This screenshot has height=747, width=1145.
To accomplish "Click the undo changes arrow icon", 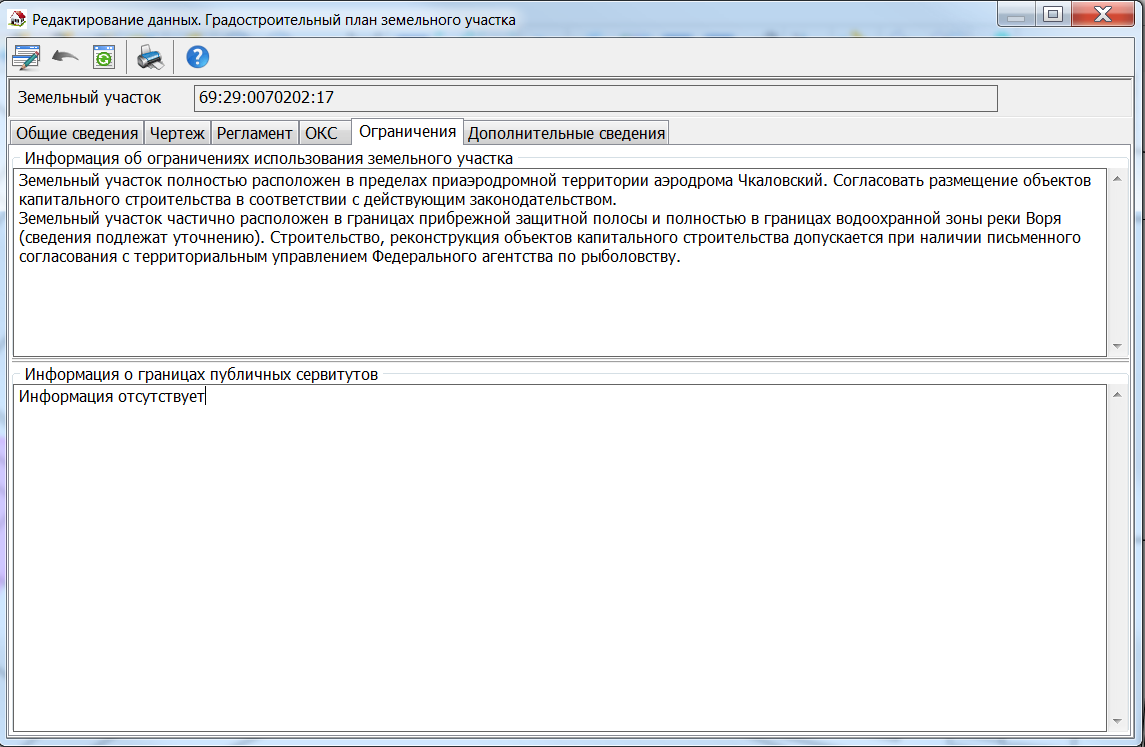I will pos(63,56).
